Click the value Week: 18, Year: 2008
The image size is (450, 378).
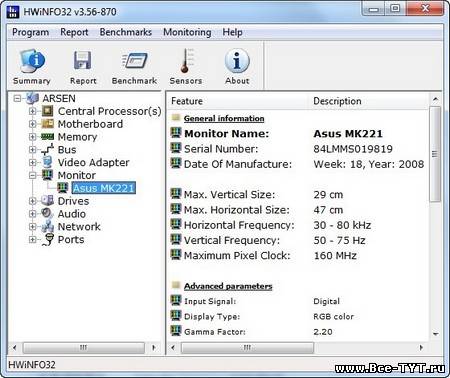coord(369,164)
